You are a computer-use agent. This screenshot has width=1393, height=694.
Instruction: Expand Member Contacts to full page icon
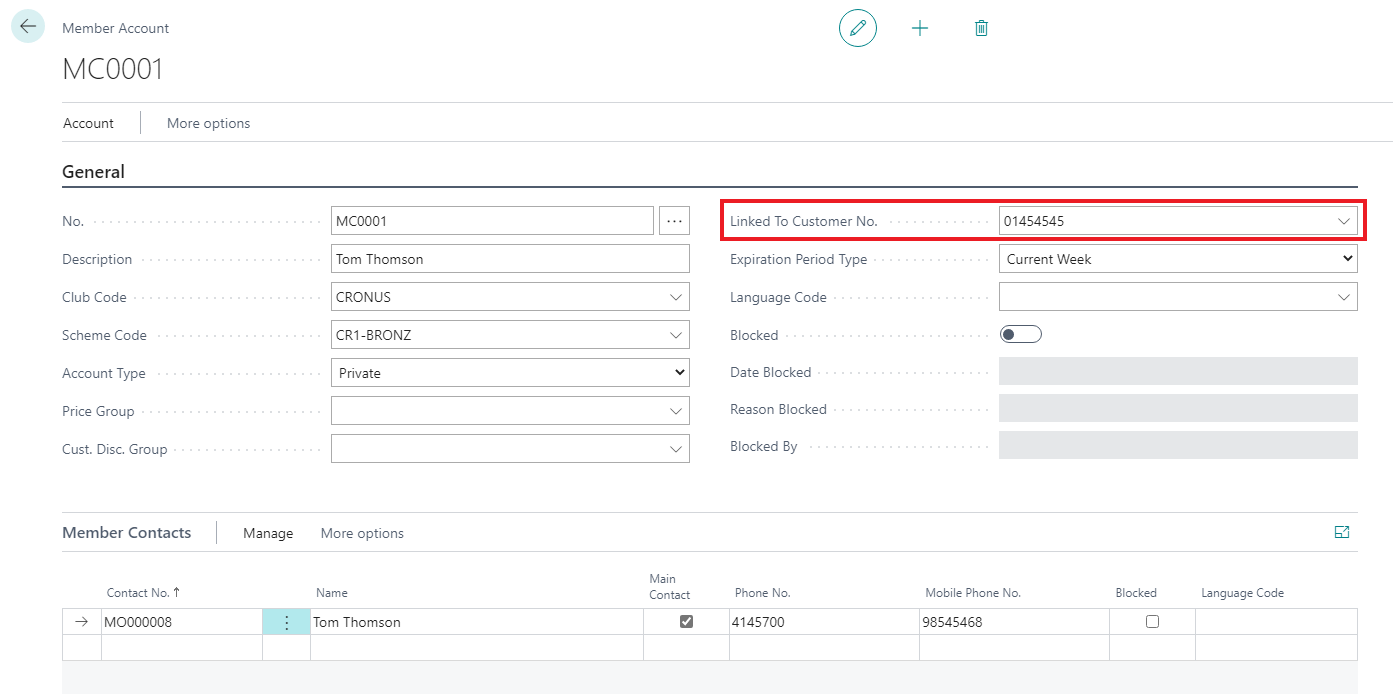point(1342,533)
